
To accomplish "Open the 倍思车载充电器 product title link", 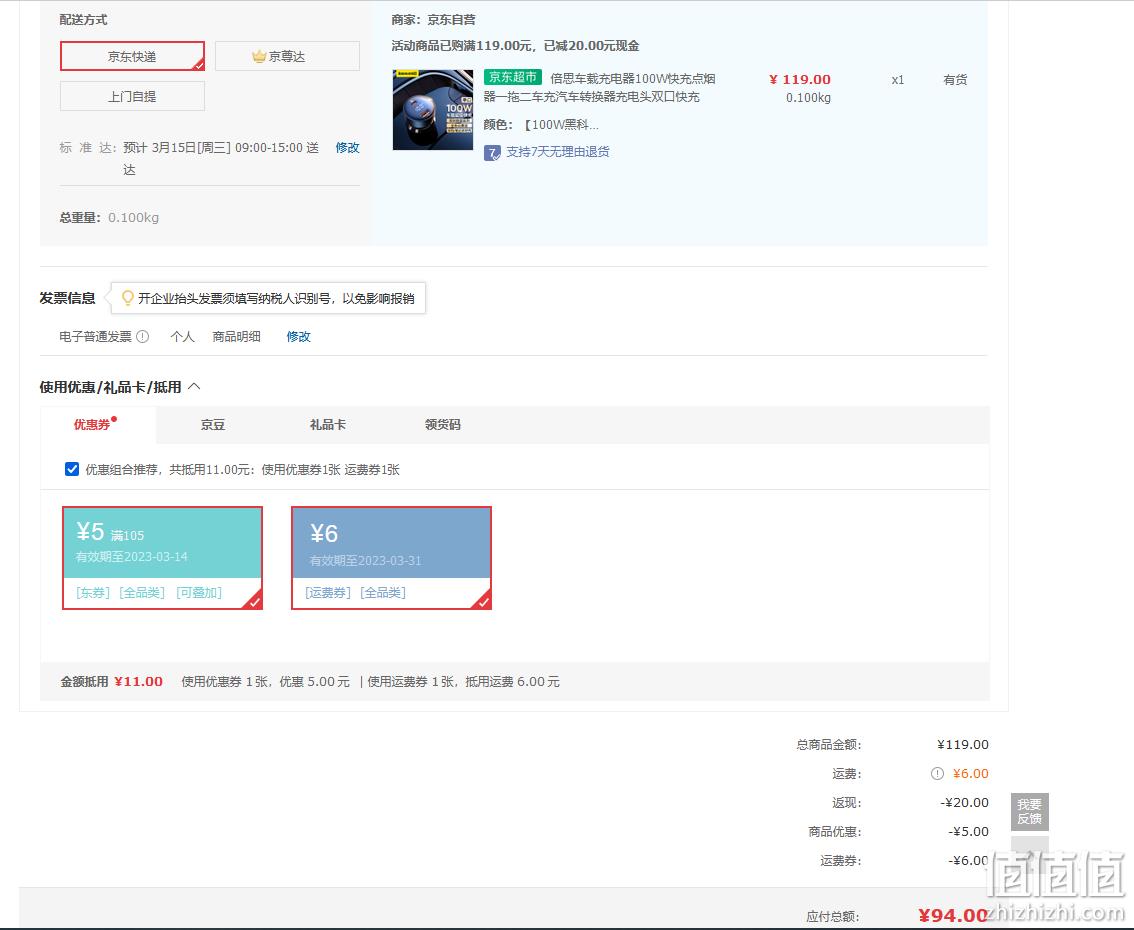I will [x=600, y=88].
